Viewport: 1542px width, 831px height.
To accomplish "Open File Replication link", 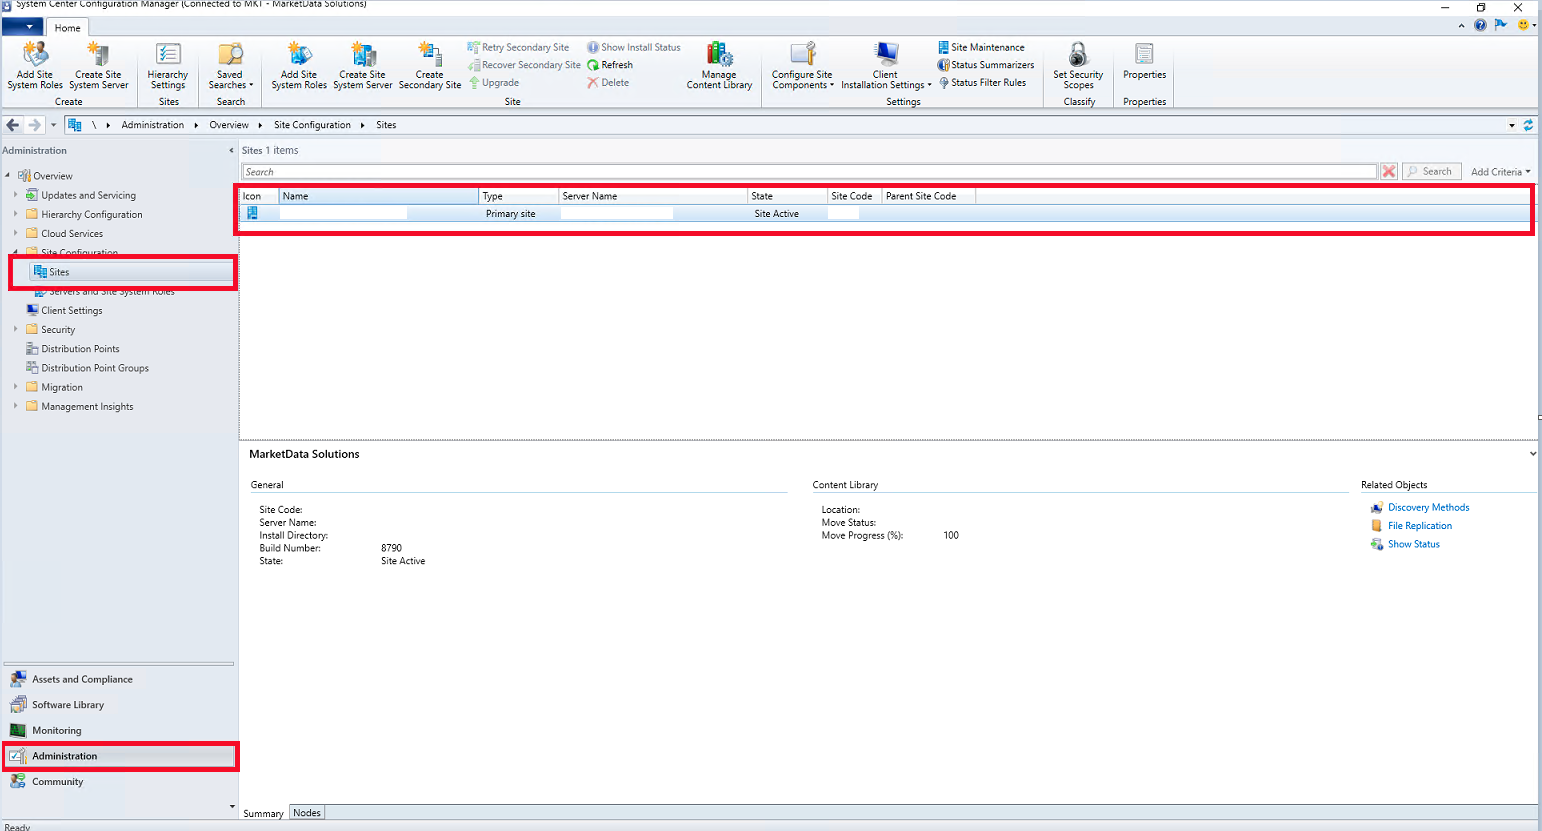I will [1419, 526].
